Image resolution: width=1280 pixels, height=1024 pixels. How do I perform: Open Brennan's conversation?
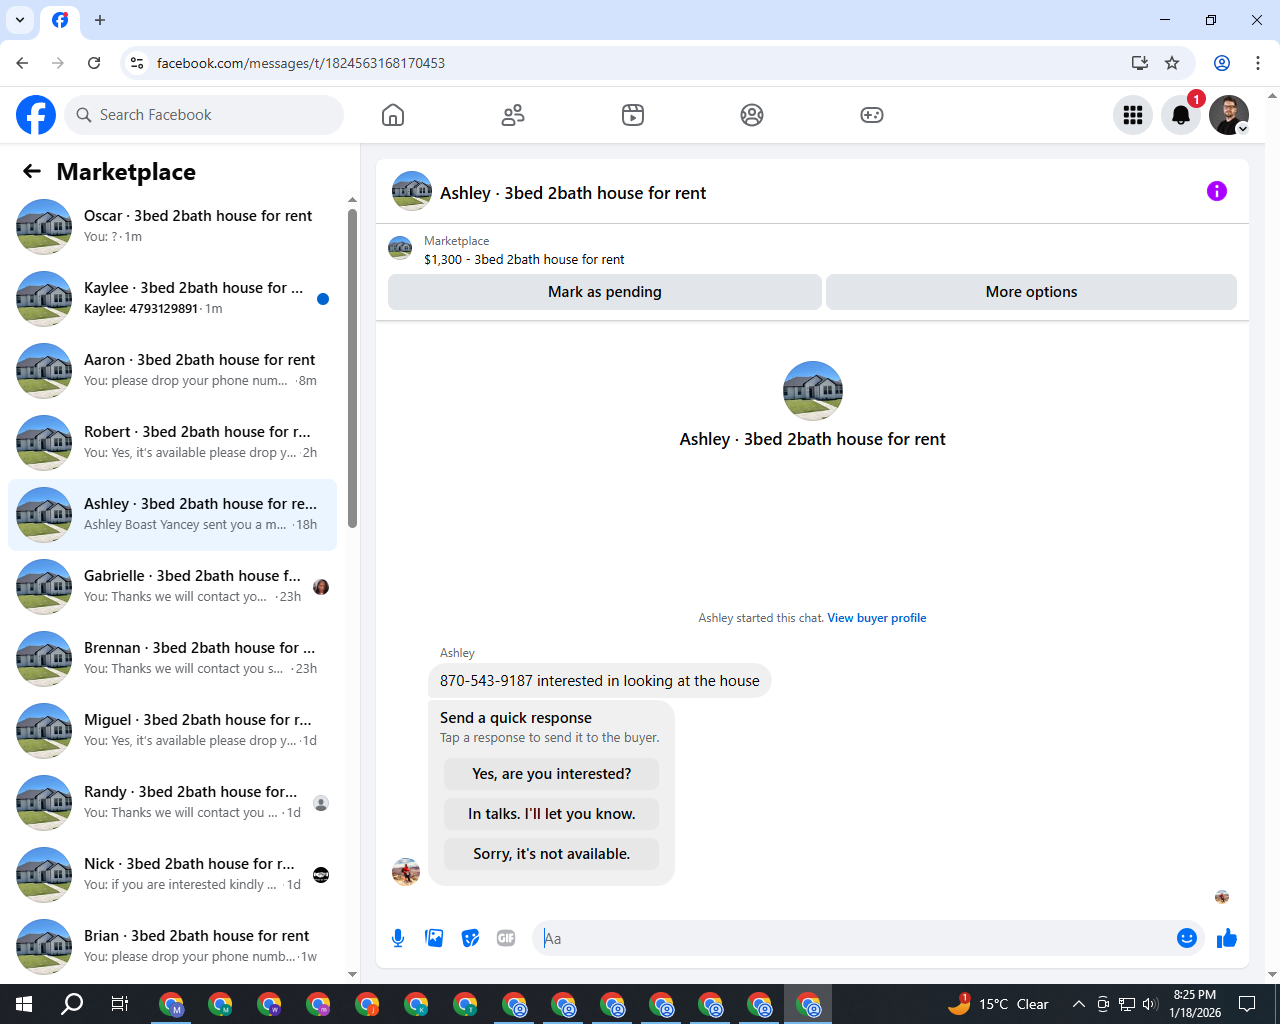click(x=172, y=658)
